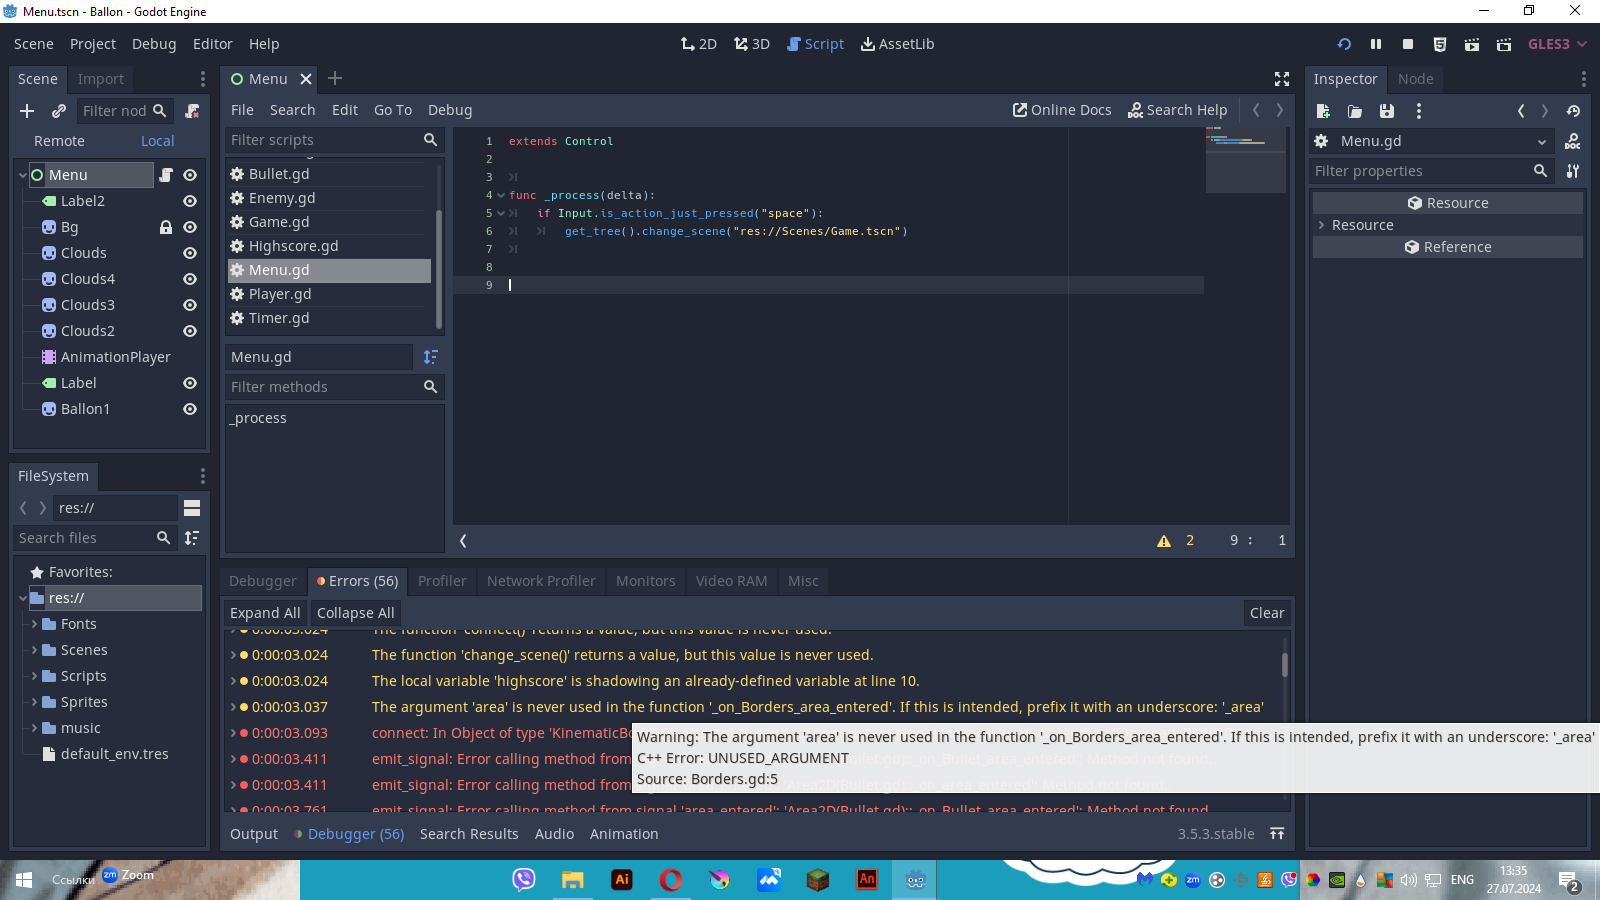Click the add new node plus icon

click(x=27, y=111)
